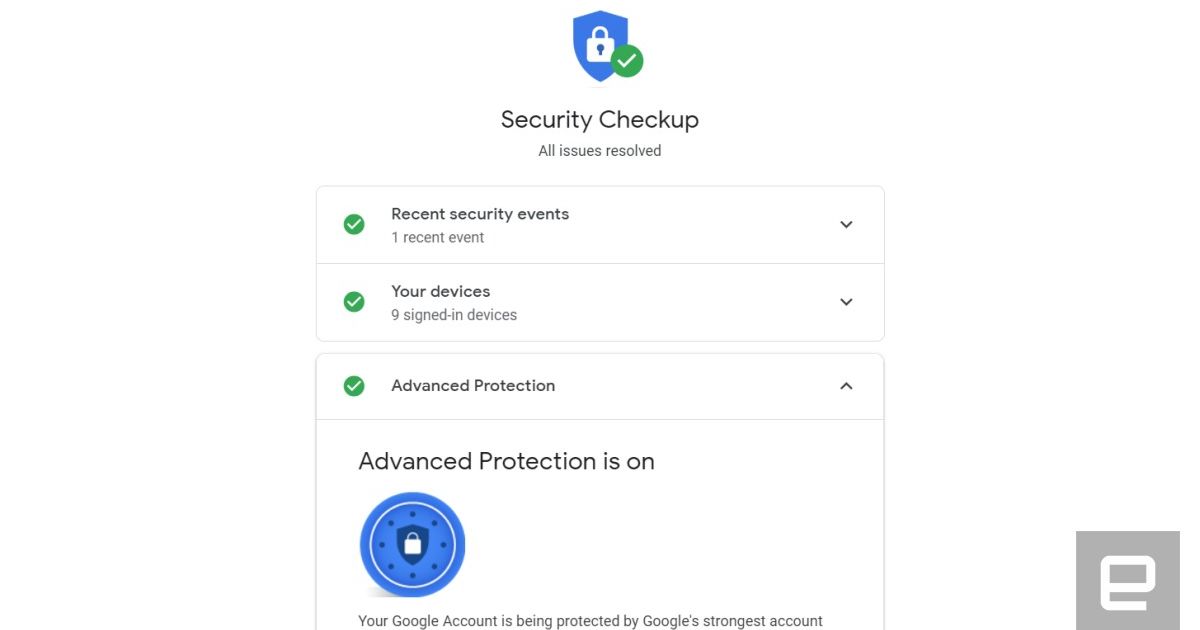This screenshot has width=1200, height=630.
Task: Click the Google Account protection description text
Action: (x=590, y=621)
